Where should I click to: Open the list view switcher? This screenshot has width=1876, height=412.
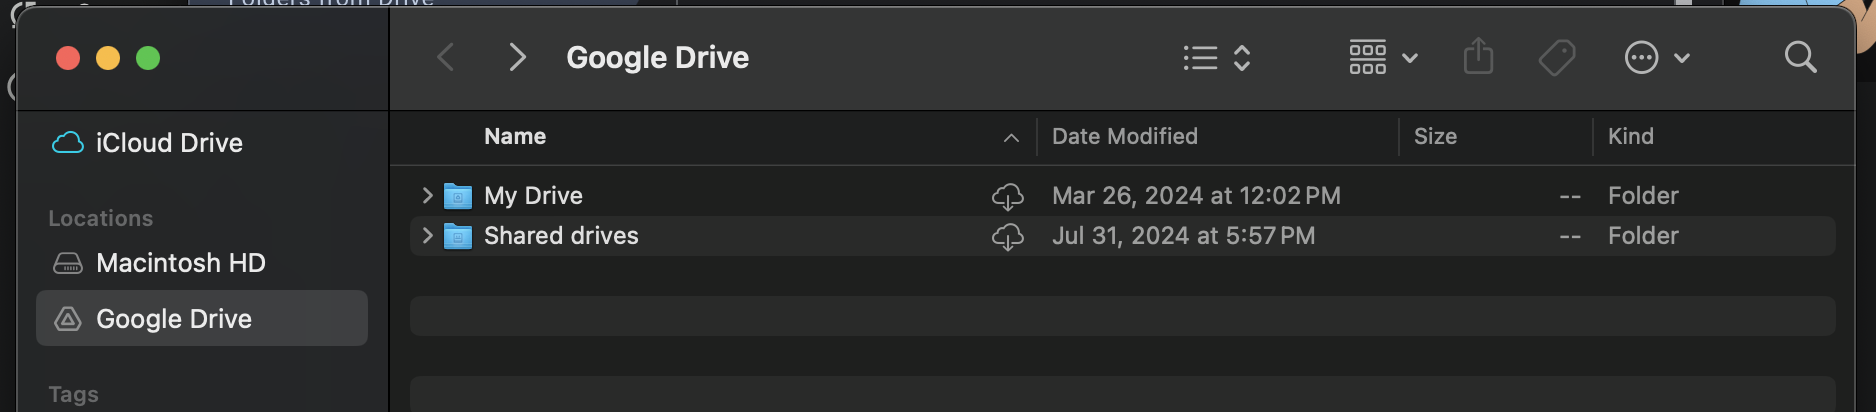1217,58
